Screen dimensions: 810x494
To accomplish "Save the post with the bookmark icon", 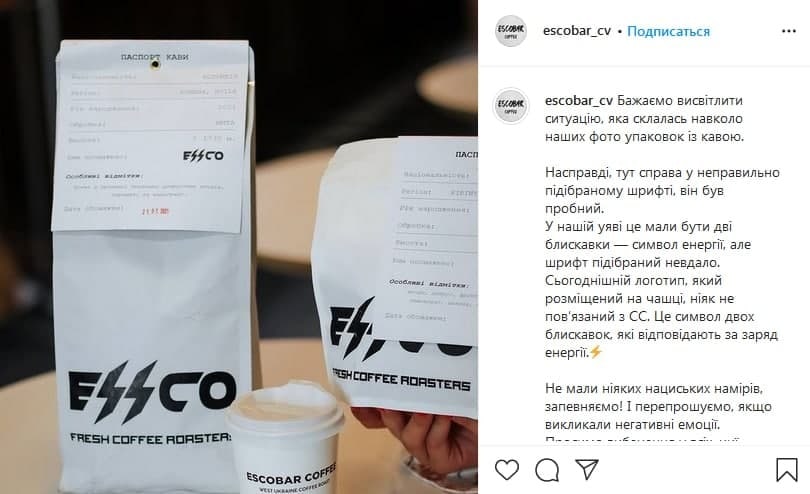I will coord(786,470).
